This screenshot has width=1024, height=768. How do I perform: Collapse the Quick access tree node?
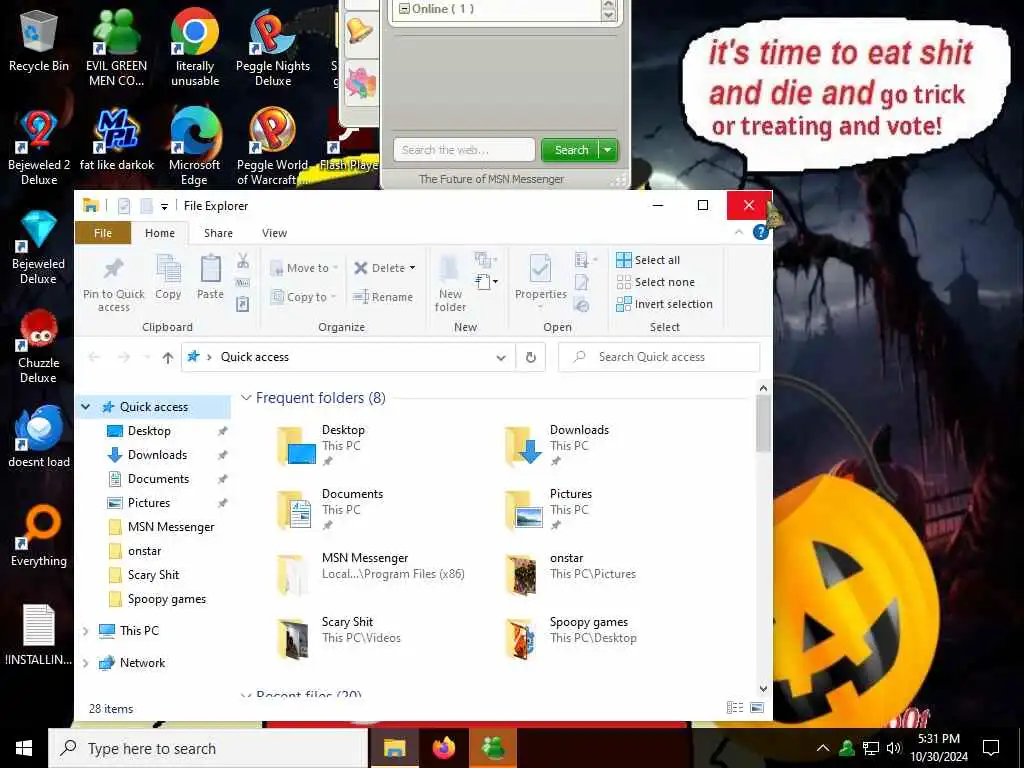pos(86,407)
